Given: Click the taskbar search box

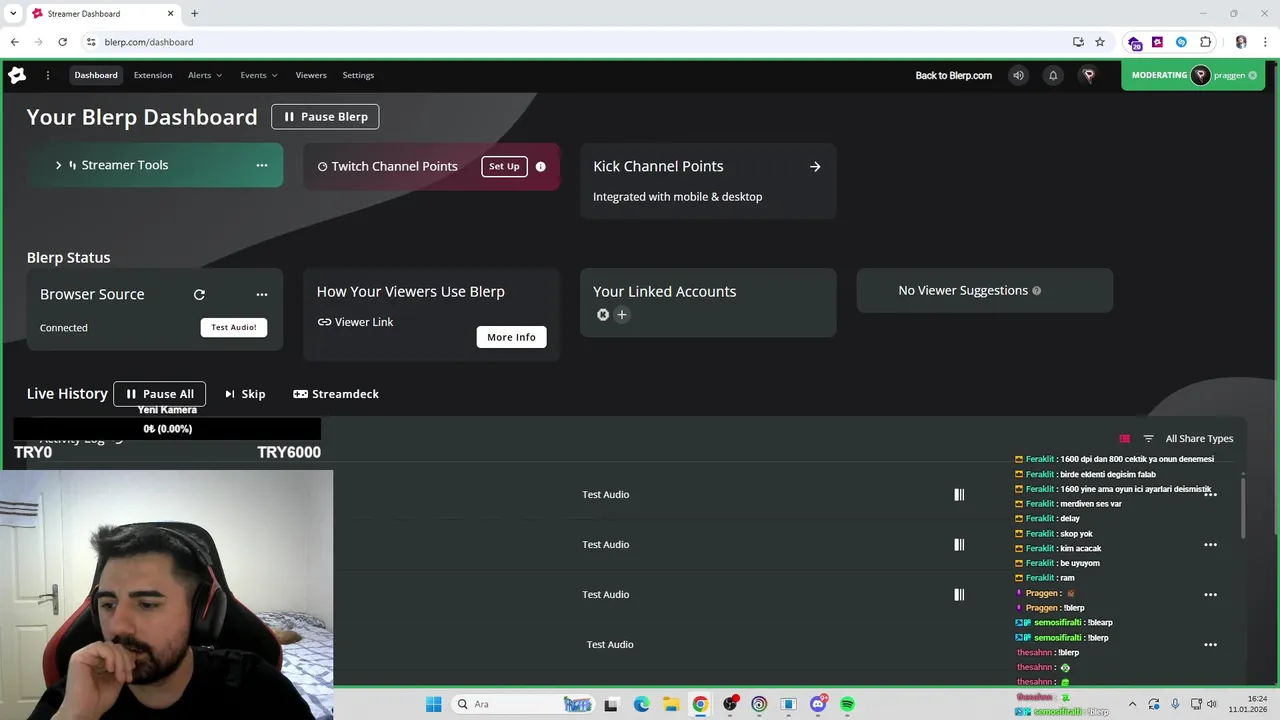Looking at the screenshot, I should pyautogui.click(x=525, y=704).
